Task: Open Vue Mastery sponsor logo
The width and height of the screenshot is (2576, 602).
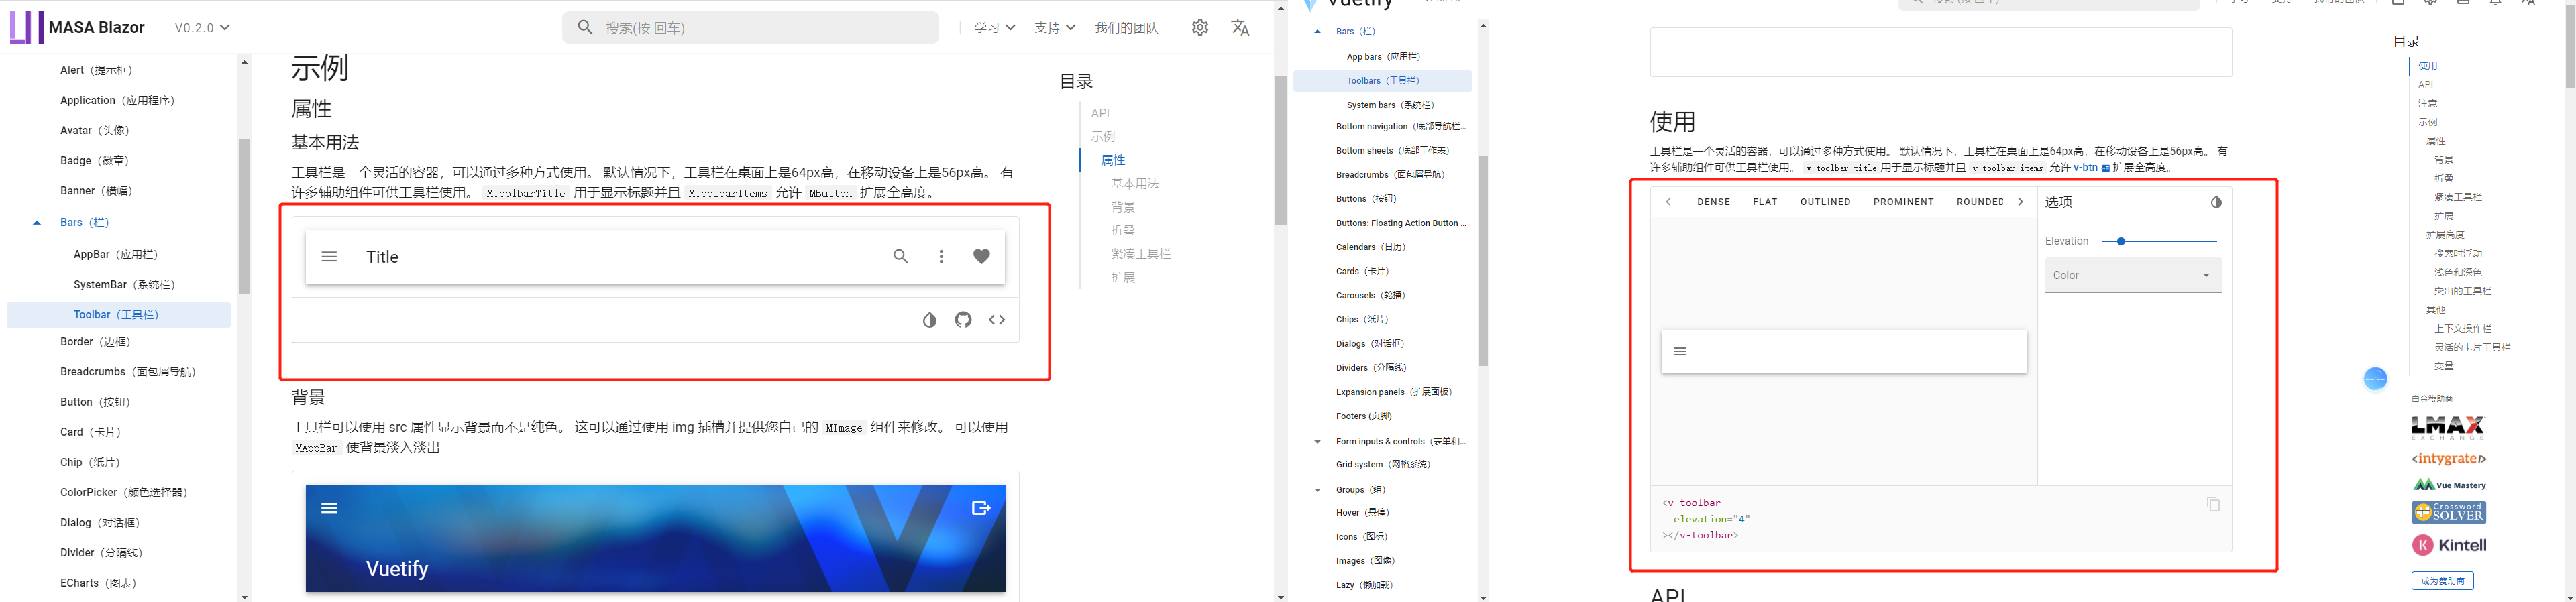Action: pyautogui.click(x=2449, y=485)
